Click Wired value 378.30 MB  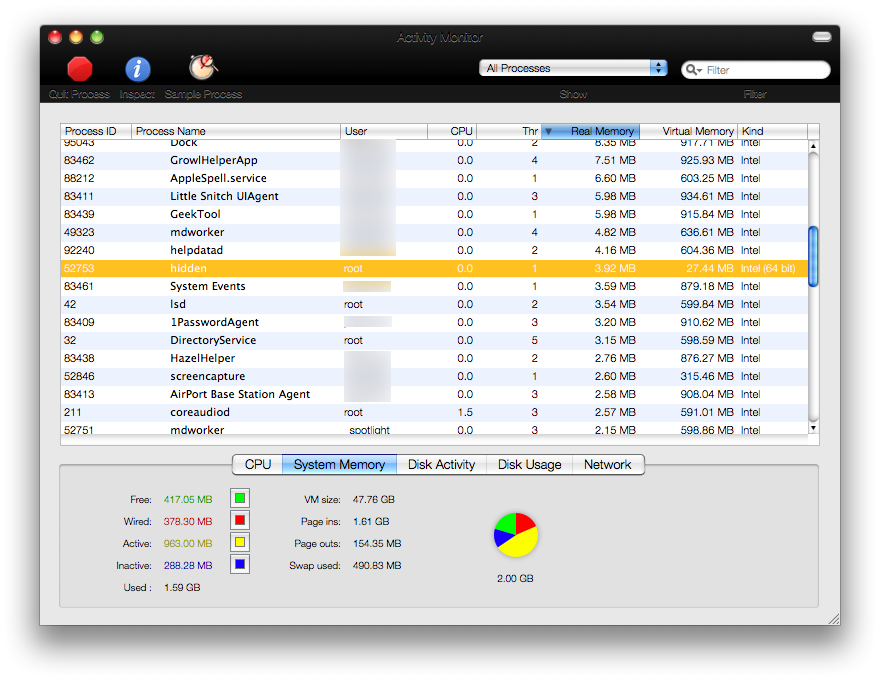point(188,521)
